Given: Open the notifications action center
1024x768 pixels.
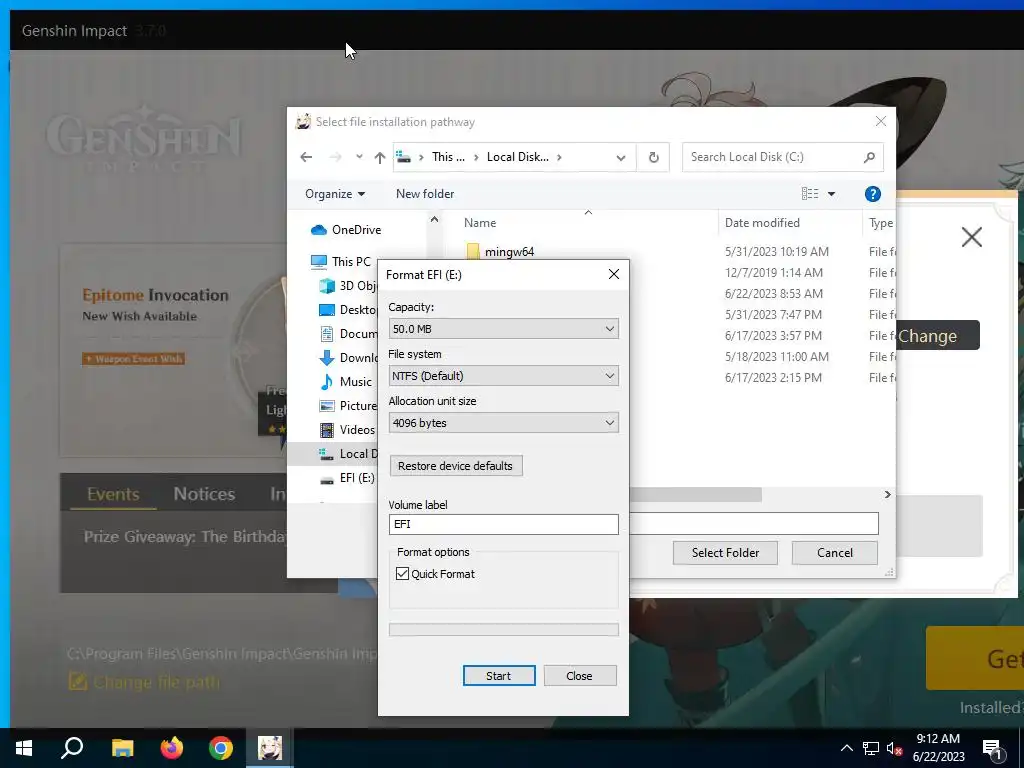Looking at the screenshot, I should click(x=992, y=748).
